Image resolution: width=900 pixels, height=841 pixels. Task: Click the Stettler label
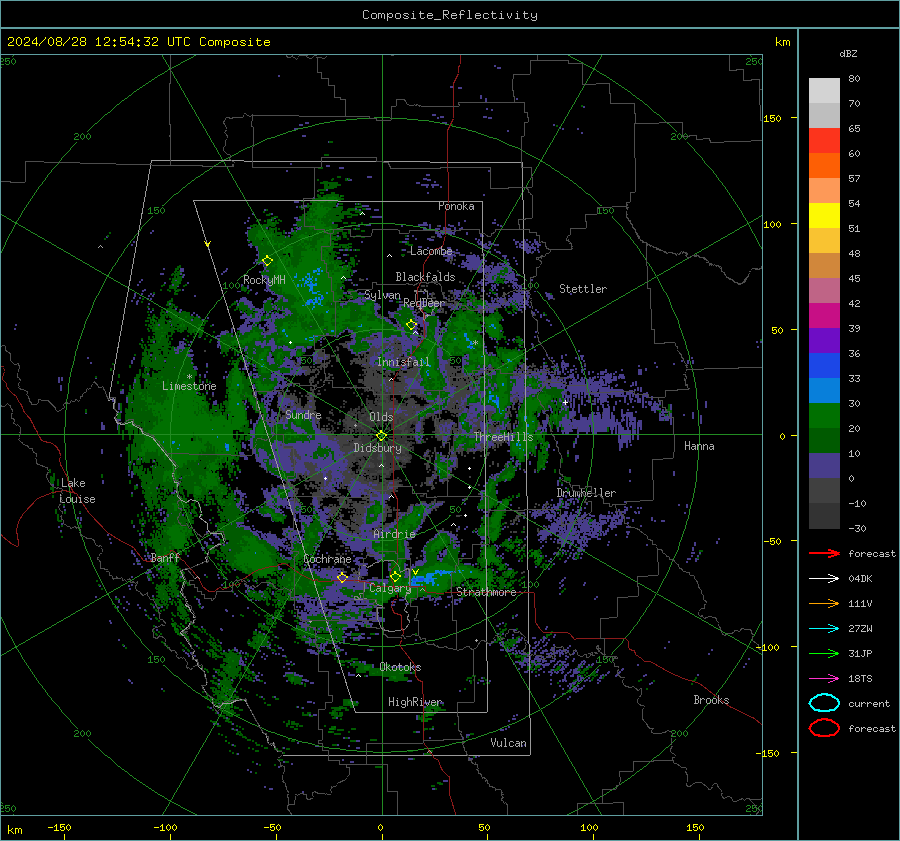pyautogui.click(x=583, y=289)
